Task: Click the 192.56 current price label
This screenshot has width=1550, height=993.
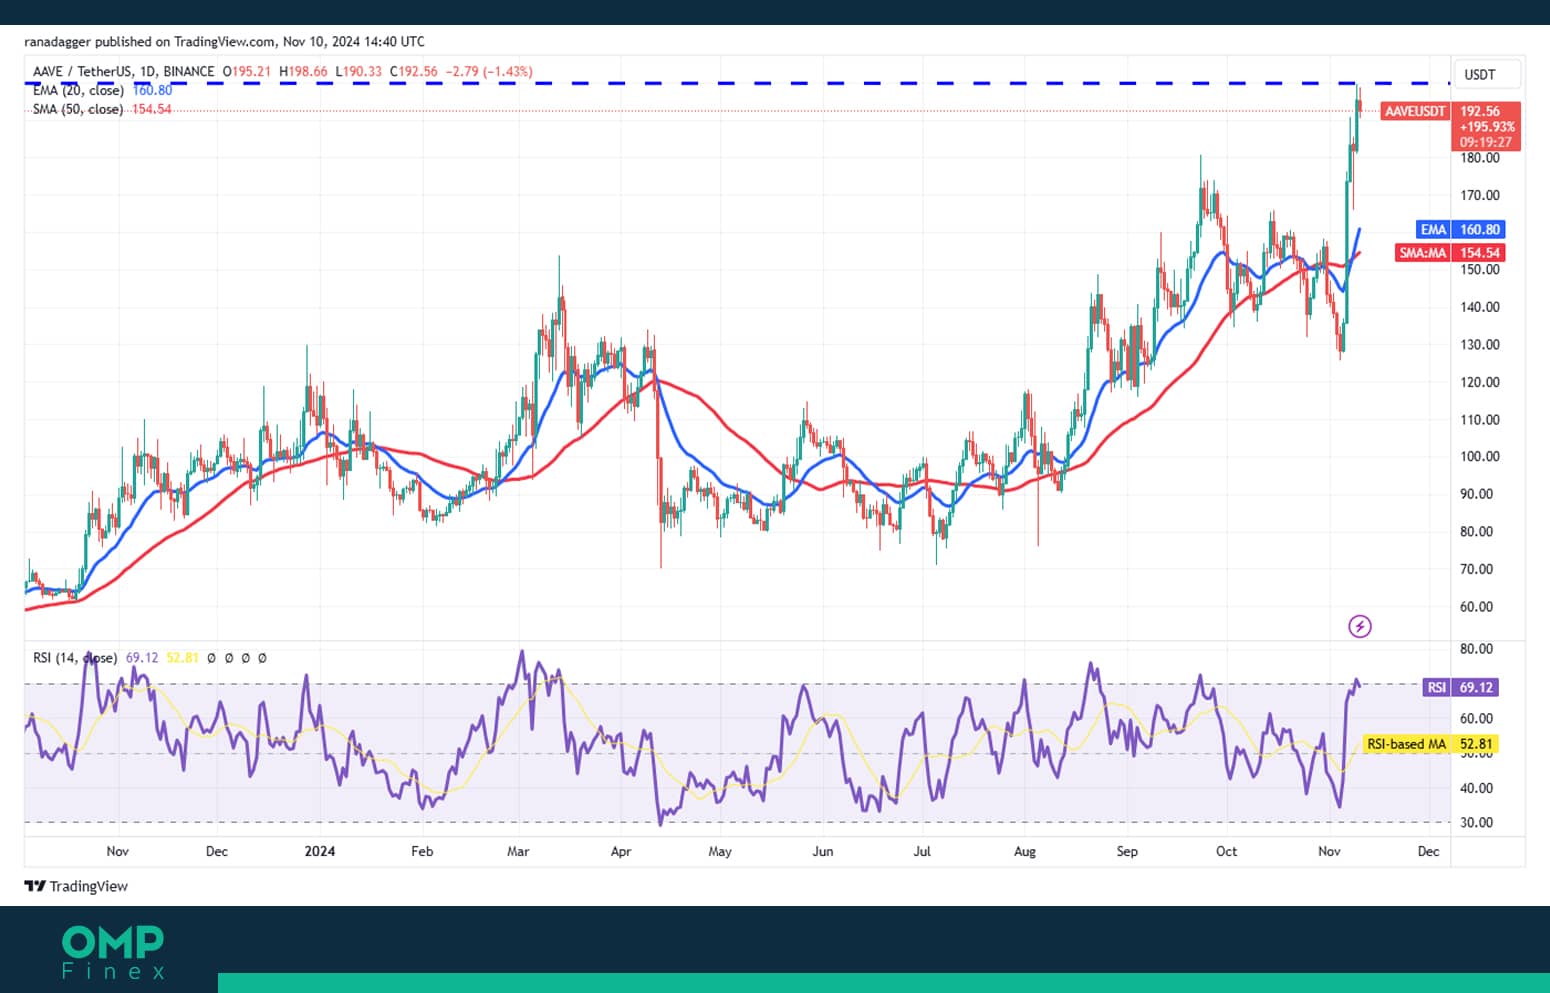Action: tap(1481, 111)
